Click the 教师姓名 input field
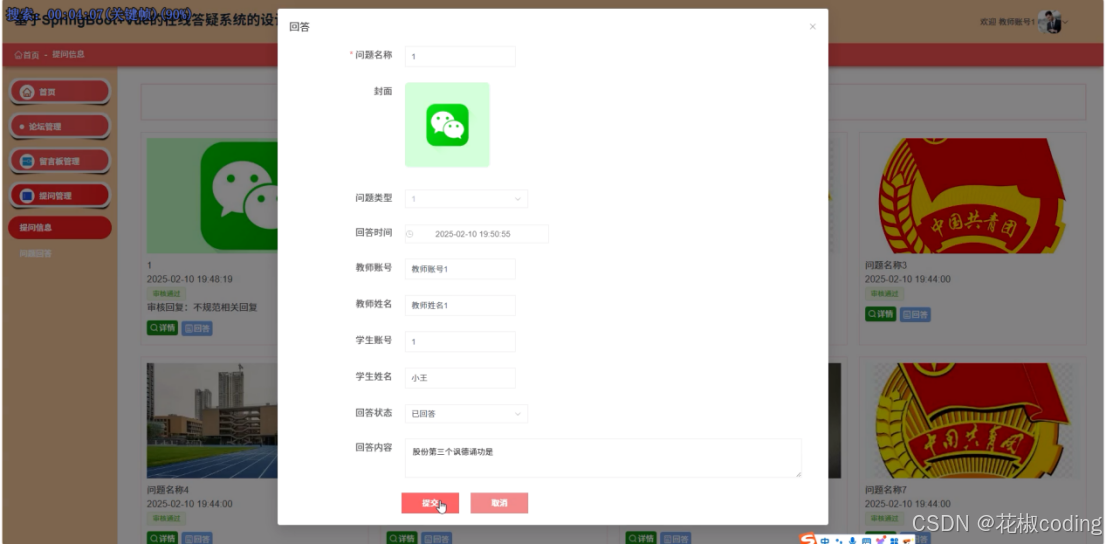The height and width of the screenshot is (544, 1106). [460, 306]
